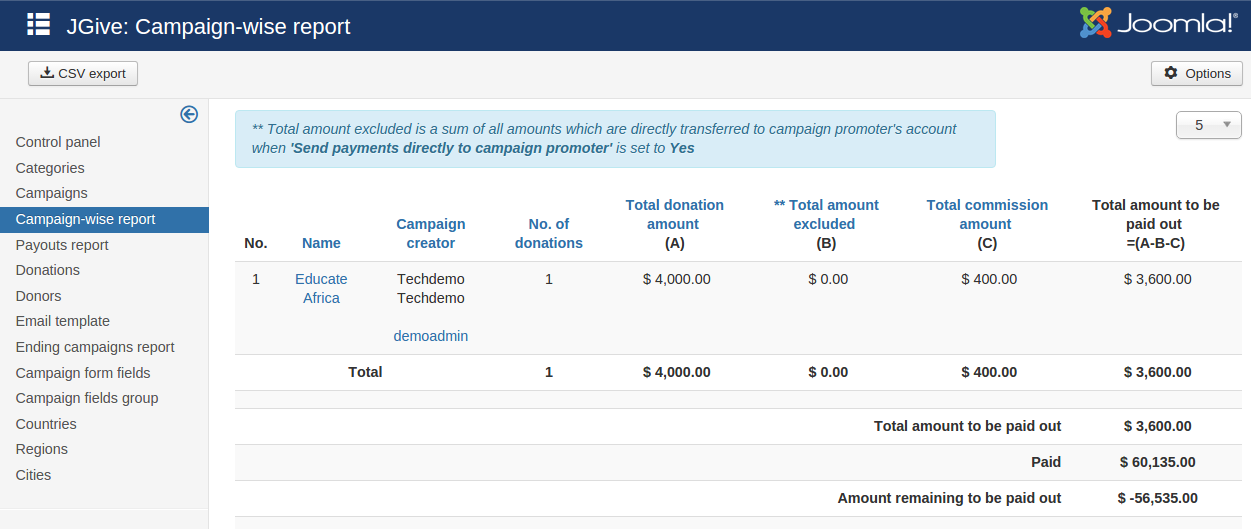Sort by No. of donations column
This screenshot has width=1251, height=529.
549,233
